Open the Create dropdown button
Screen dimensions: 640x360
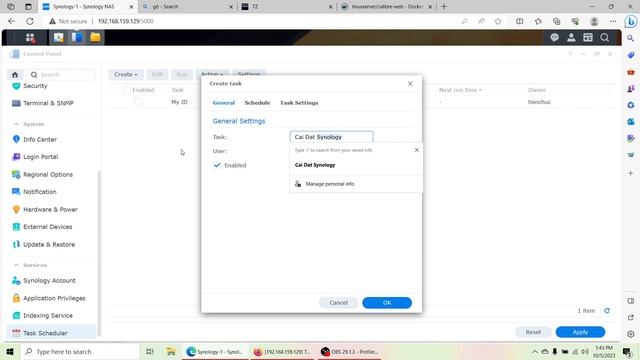(126, 74)
